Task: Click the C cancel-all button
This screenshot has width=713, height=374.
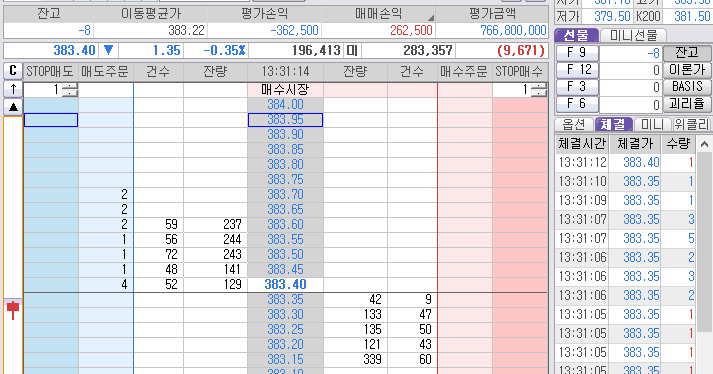Action: (x=13, y=71)
